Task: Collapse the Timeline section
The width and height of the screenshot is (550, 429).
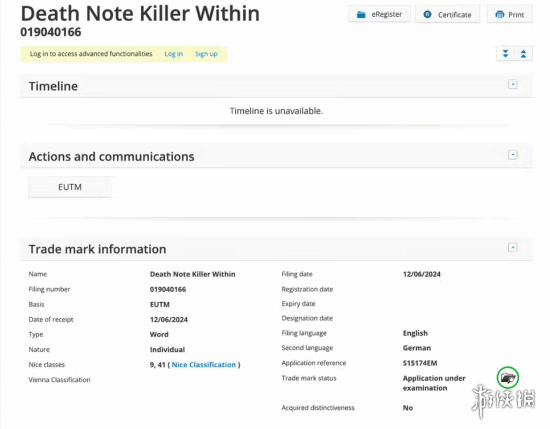Action: coord(512,85)
